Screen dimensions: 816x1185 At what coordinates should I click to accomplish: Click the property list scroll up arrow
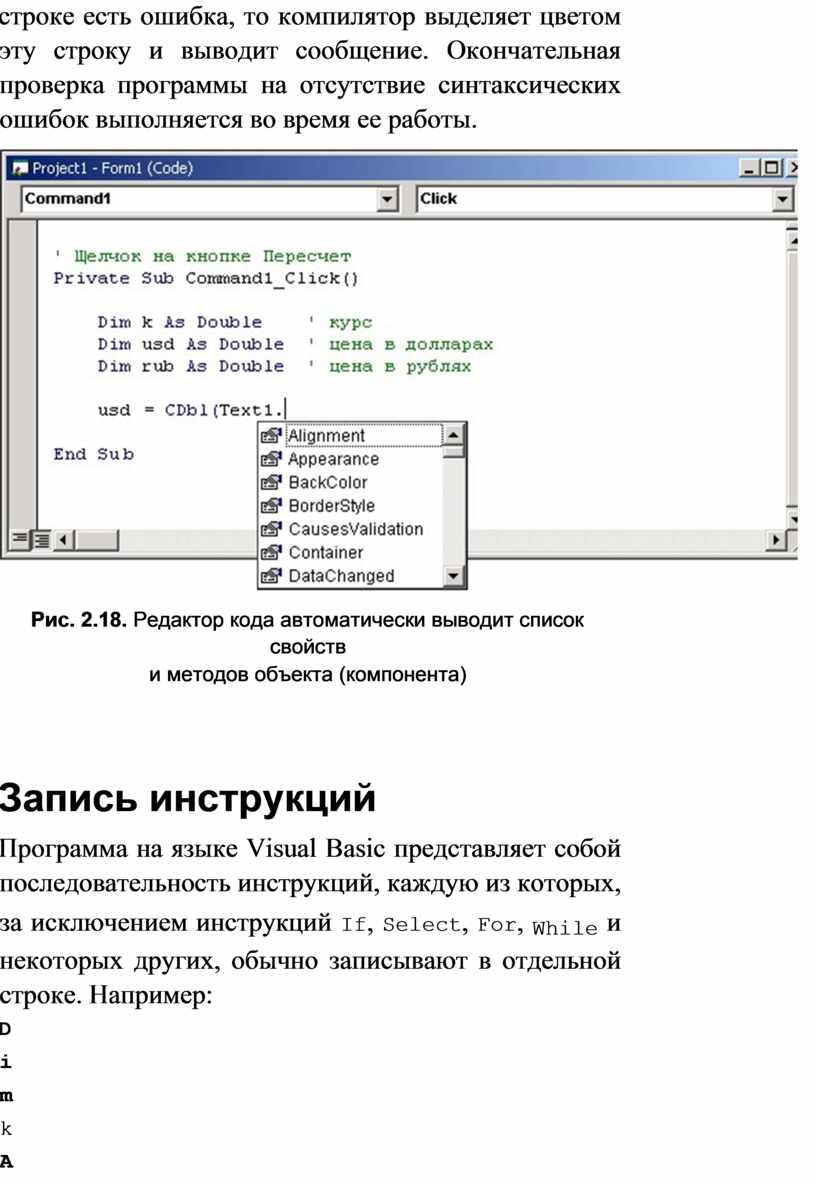tap(453, 435)
